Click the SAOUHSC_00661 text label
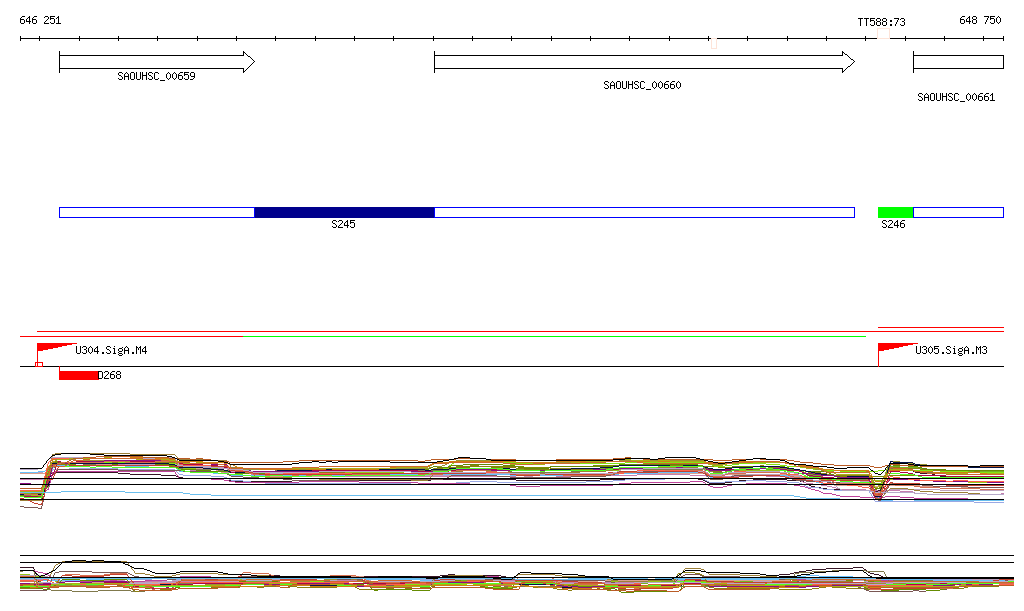1024x611 pixels. (x=956, y=97)
